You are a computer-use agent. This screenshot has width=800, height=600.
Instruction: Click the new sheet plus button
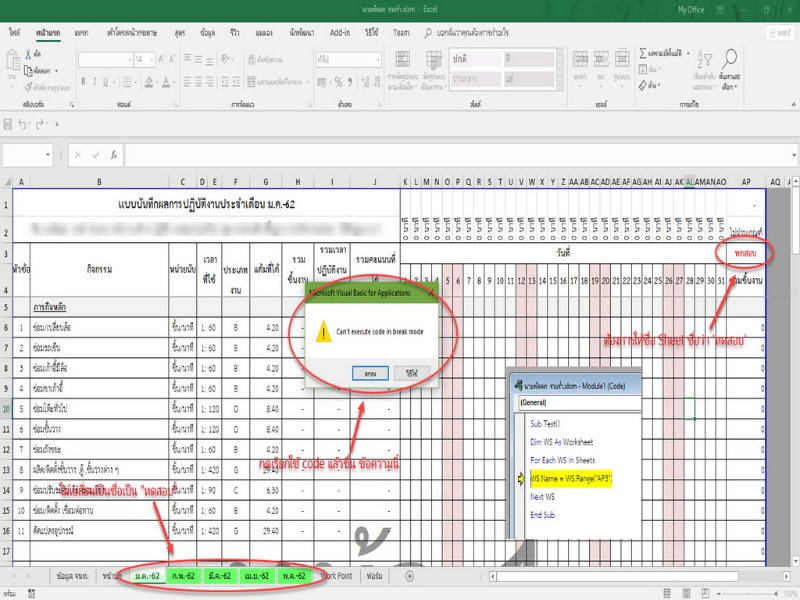[x=409, y=576]
